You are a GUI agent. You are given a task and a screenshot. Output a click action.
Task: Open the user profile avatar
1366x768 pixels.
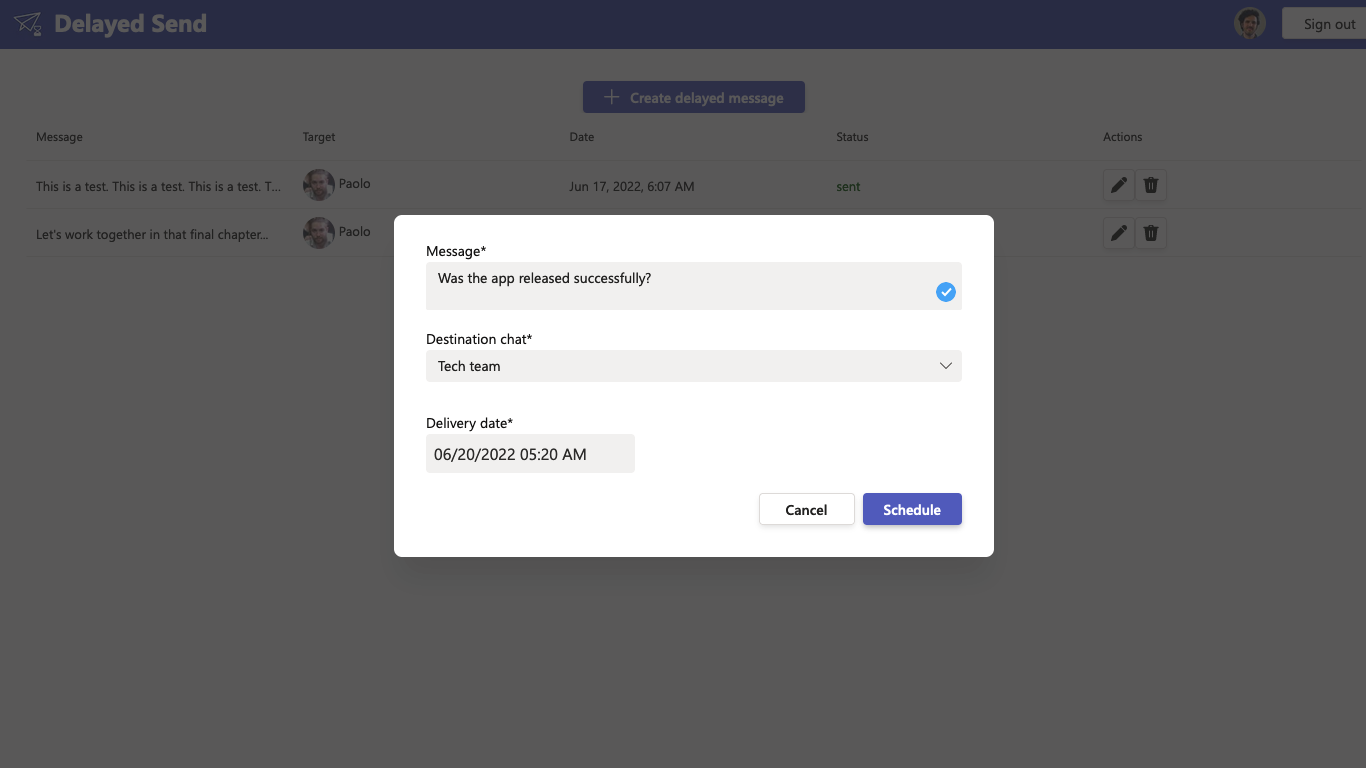pyautogui.click(x=1250, y=23)
